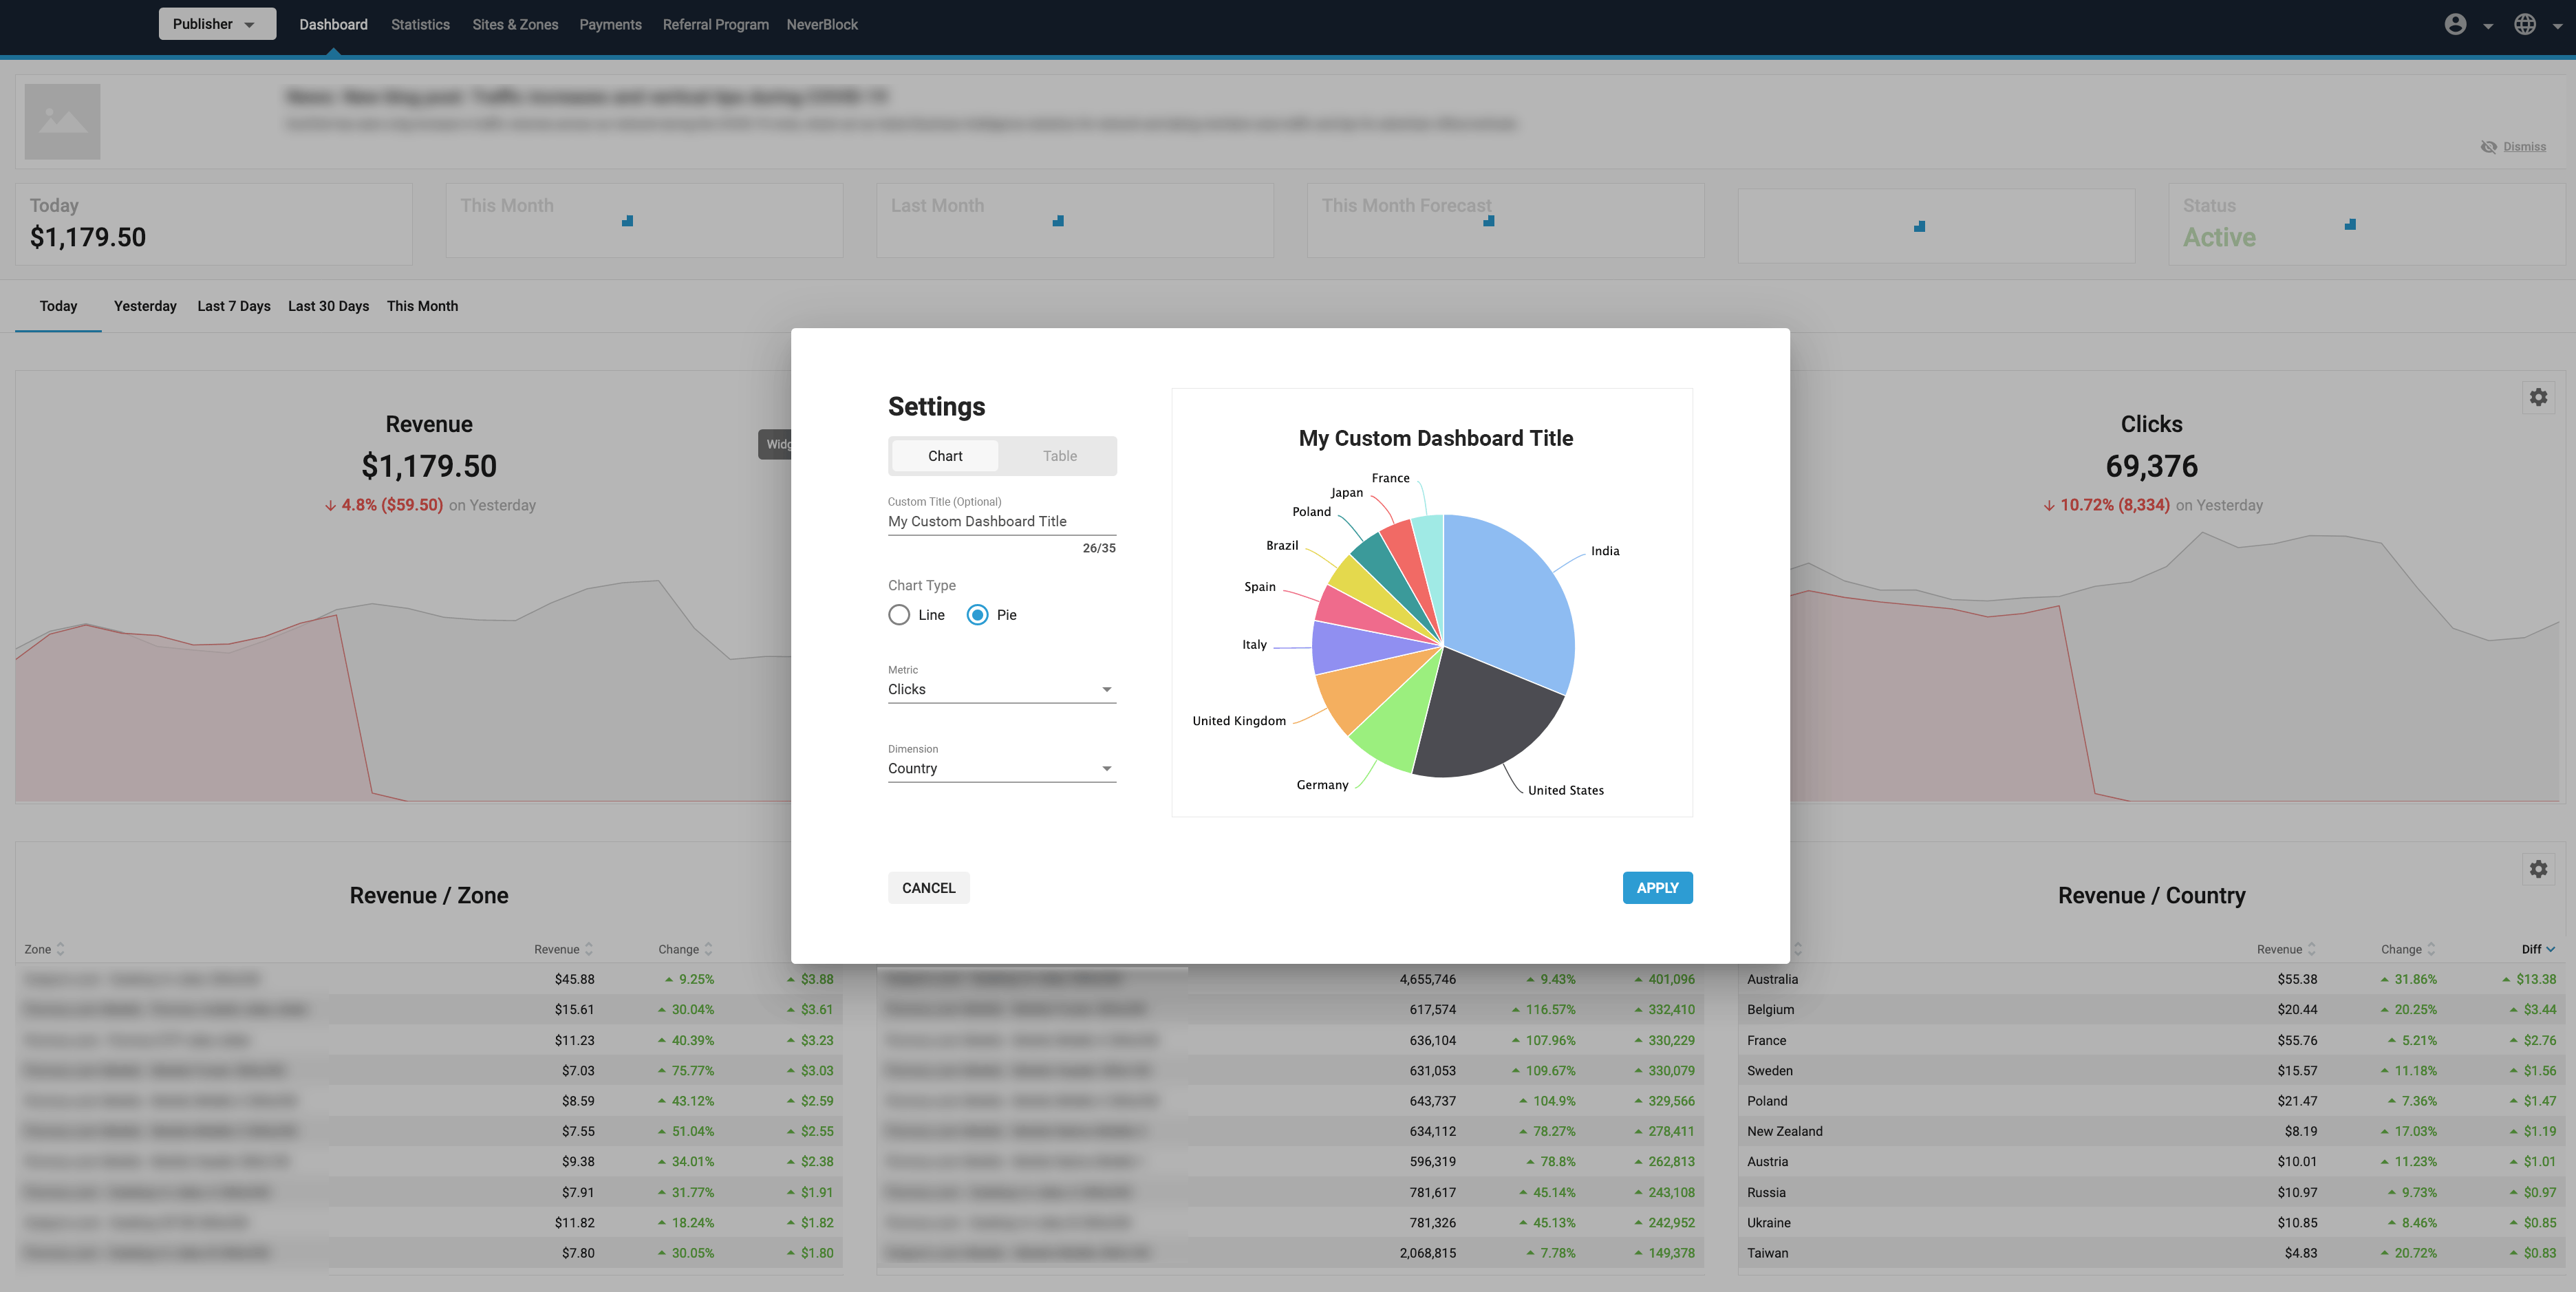Viewport: 2576px width, 1292px height.
Task: Open Clicks widget gear settings
Action: (2538, 397)
